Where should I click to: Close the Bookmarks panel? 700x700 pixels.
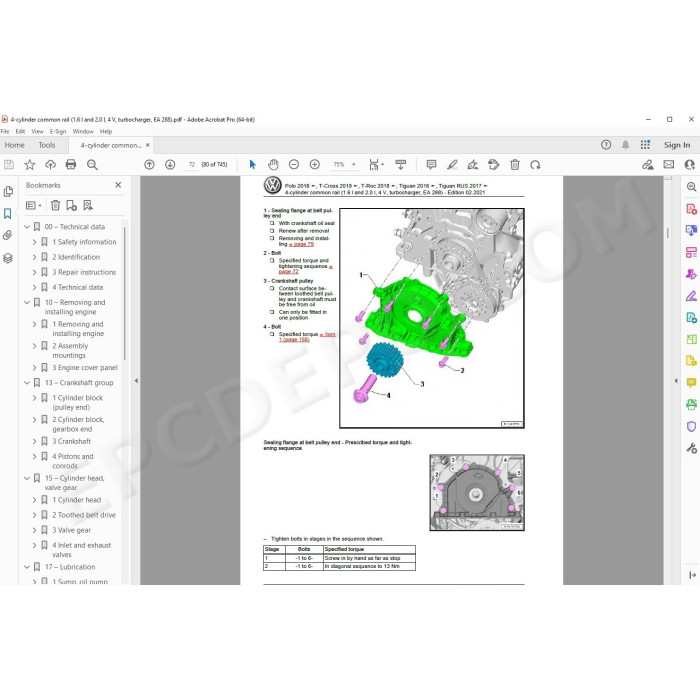click(118, 185)
